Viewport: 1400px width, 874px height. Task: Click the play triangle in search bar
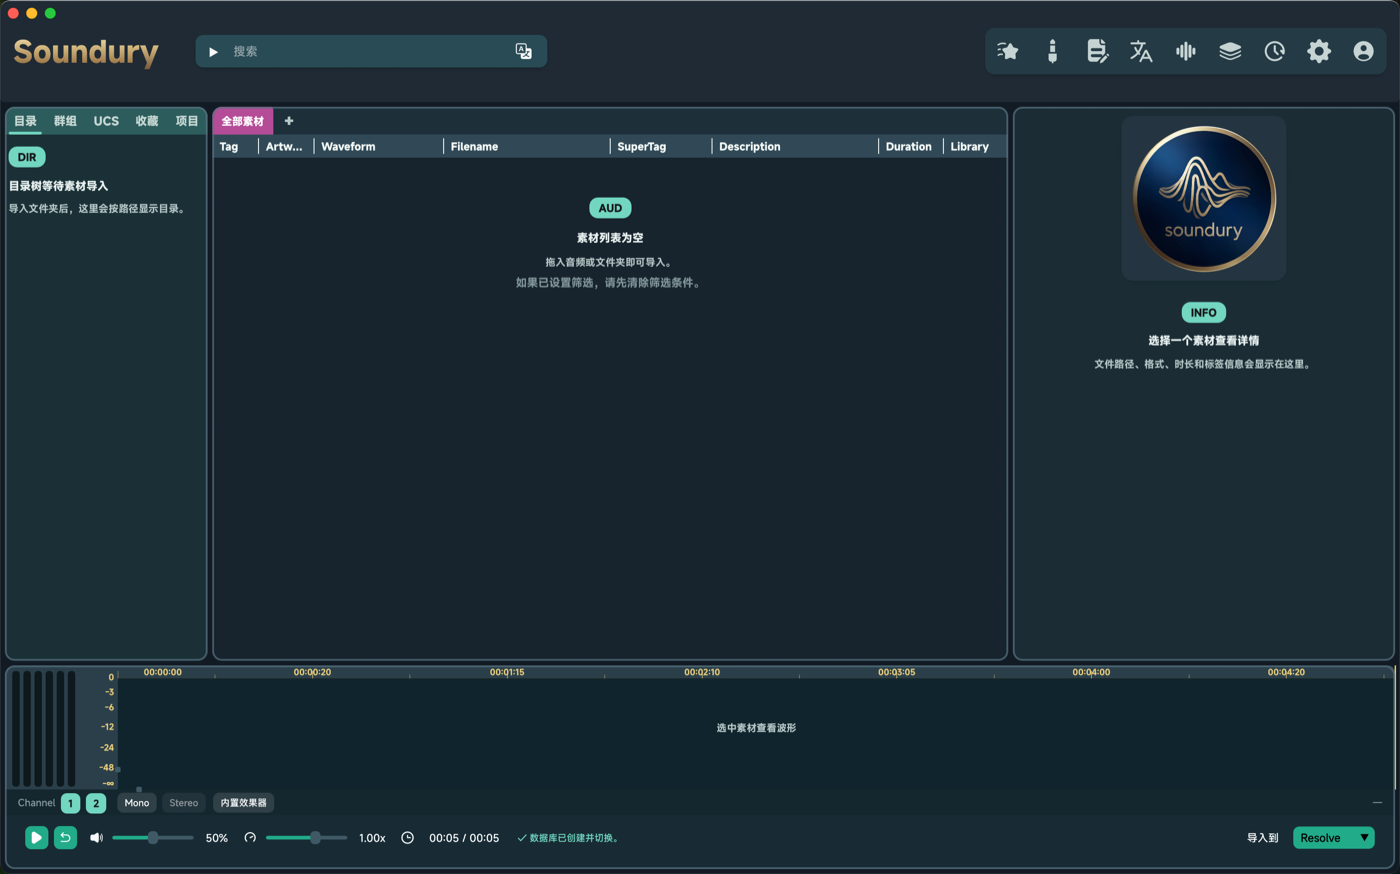pos(213,52)
